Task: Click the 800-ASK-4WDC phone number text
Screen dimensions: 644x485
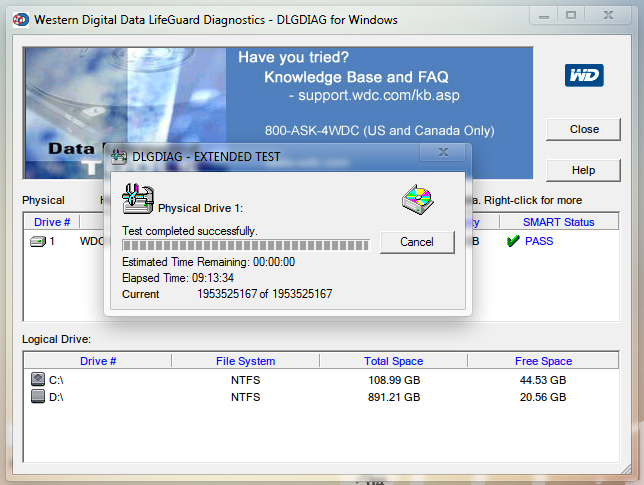Action: (380, 131)
